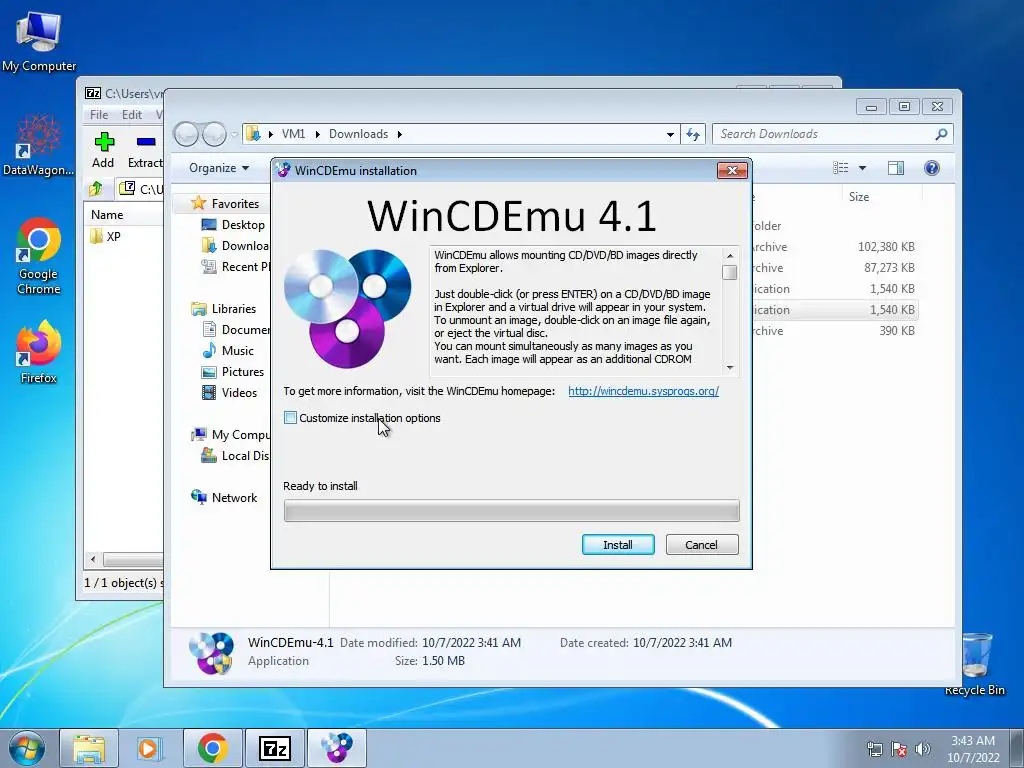This screenshot has width=1024, height=768.
Task: Toggle the preview pane button
Action: [896, 168]
